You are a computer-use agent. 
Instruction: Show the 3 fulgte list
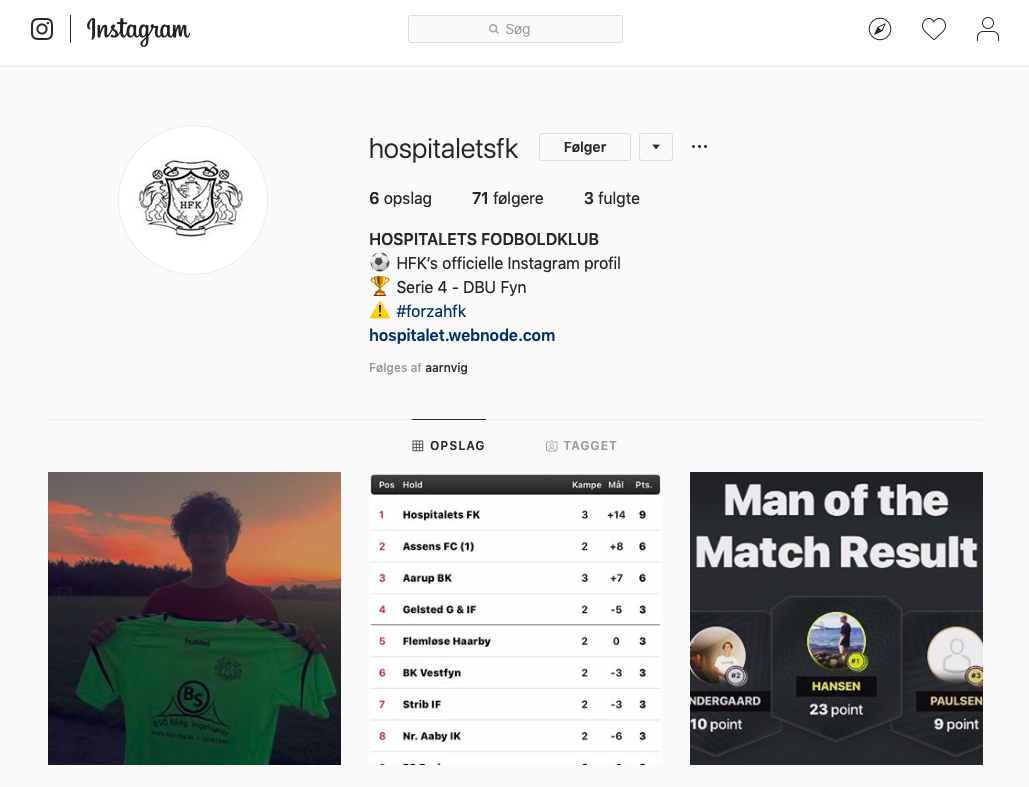(x=612, y=198)
